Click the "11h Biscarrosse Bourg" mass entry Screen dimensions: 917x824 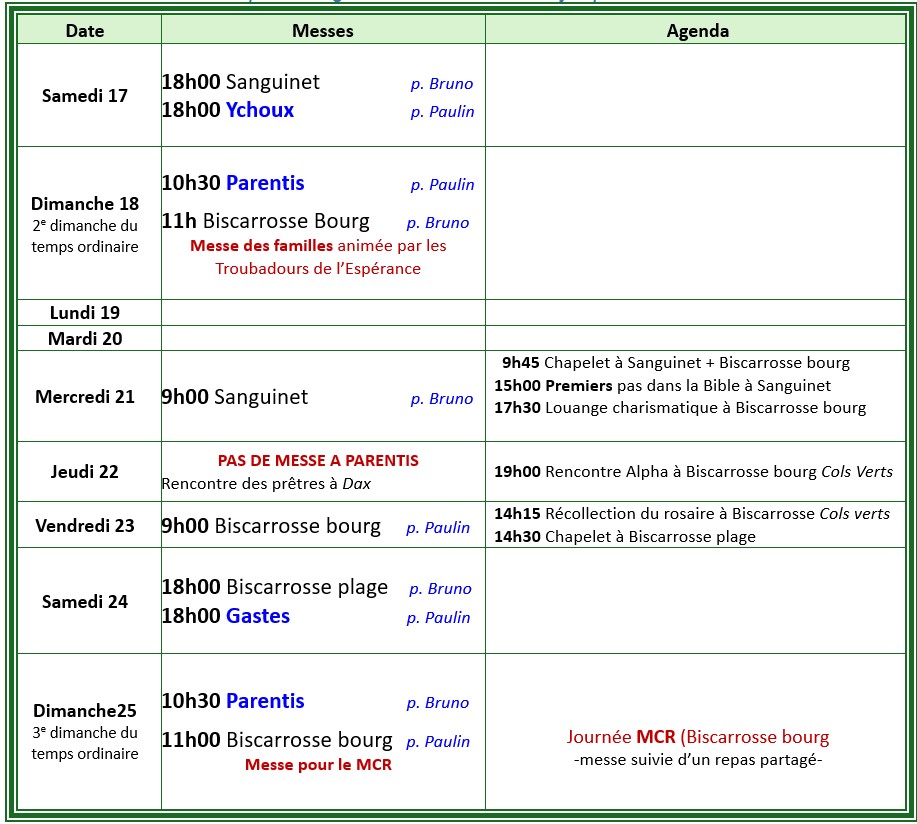tap(265, 221)
